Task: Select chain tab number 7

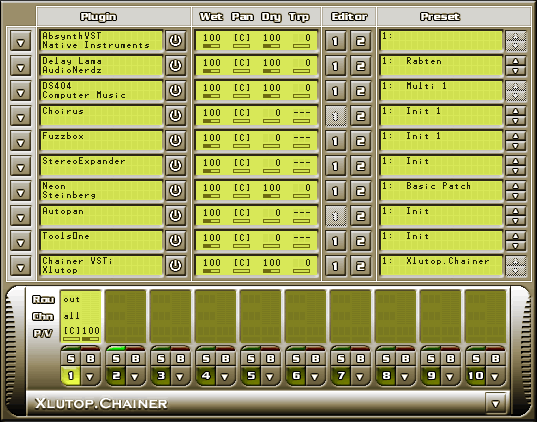Action: [x=341, y=376]
